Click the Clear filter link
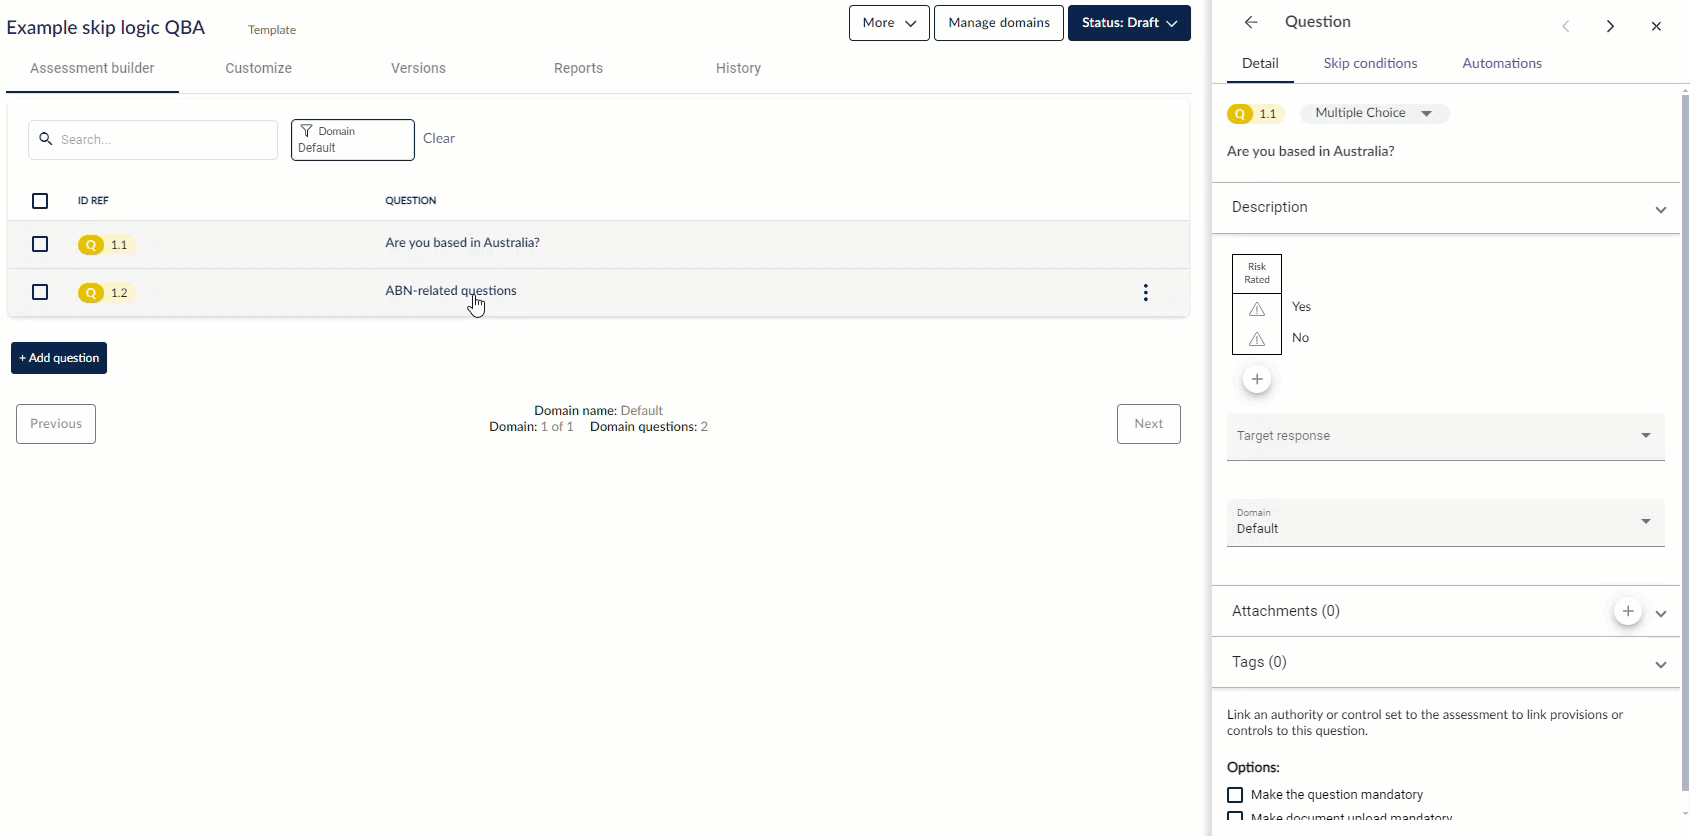The image size is (1690, 836). (438, 138)
